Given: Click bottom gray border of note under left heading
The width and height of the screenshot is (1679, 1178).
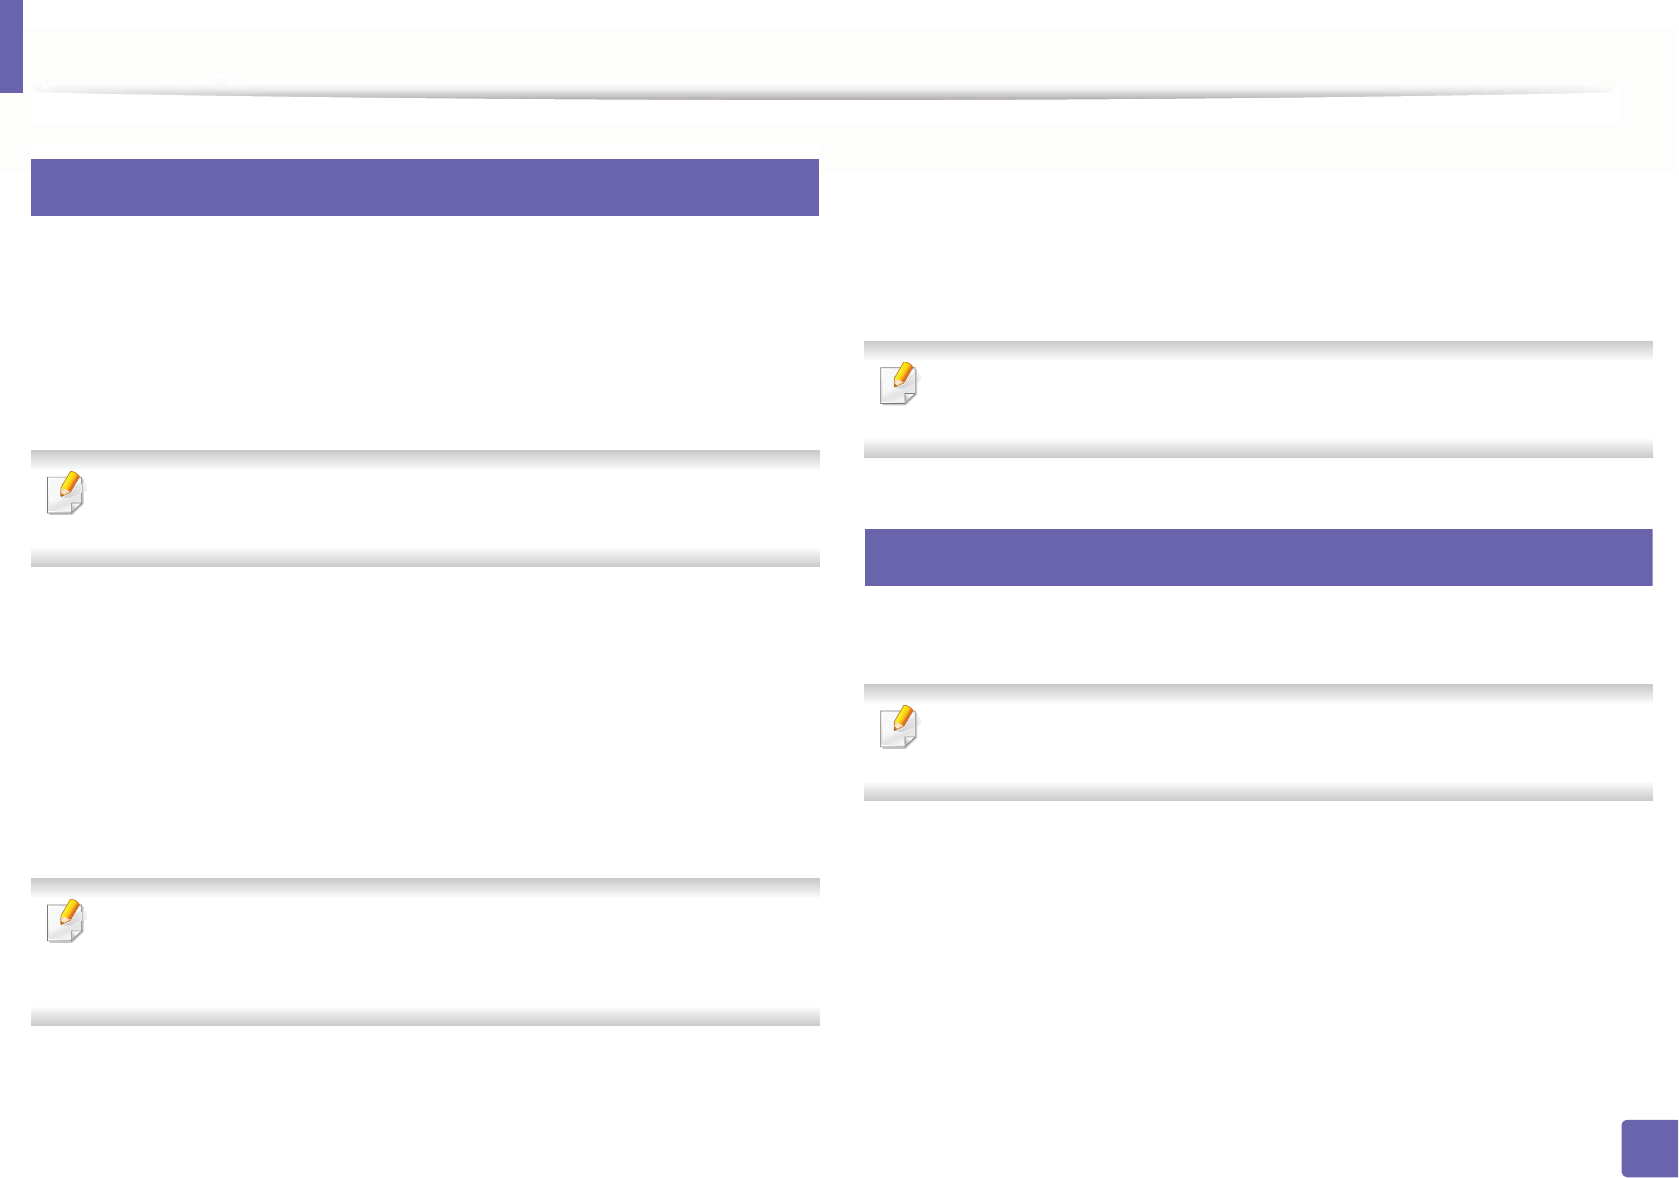Looking at the screenshot, I should click(x=425, y=558).
